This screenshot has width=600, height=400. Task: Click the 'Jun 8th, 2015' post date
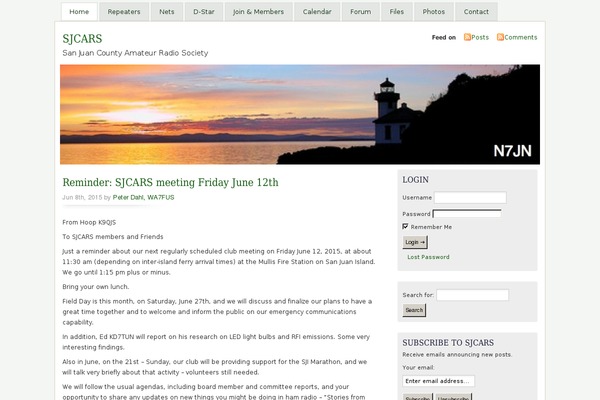[82, 198]
